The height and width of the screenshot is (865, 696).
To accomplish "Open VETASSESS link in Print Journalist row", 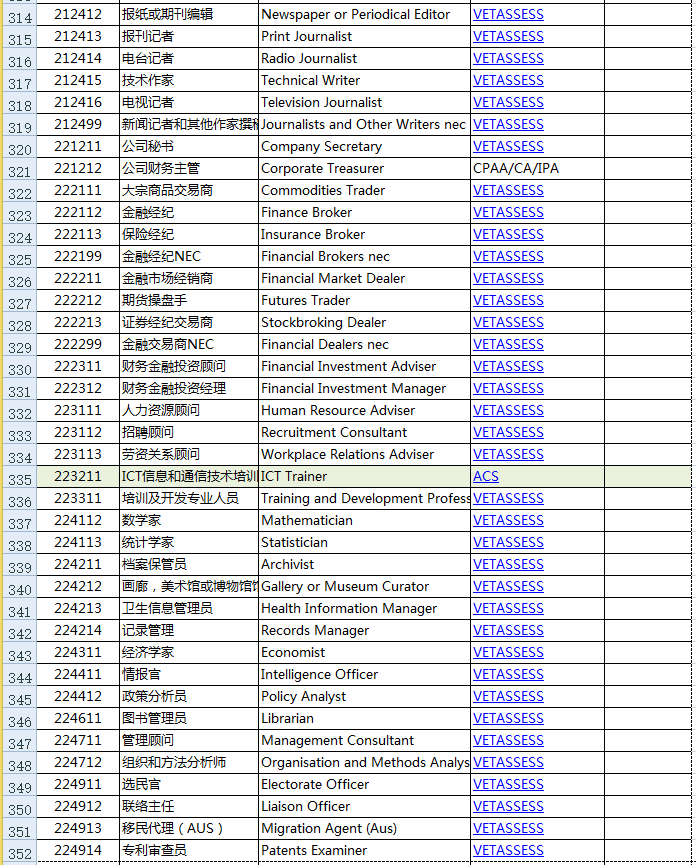I will 508,37.
